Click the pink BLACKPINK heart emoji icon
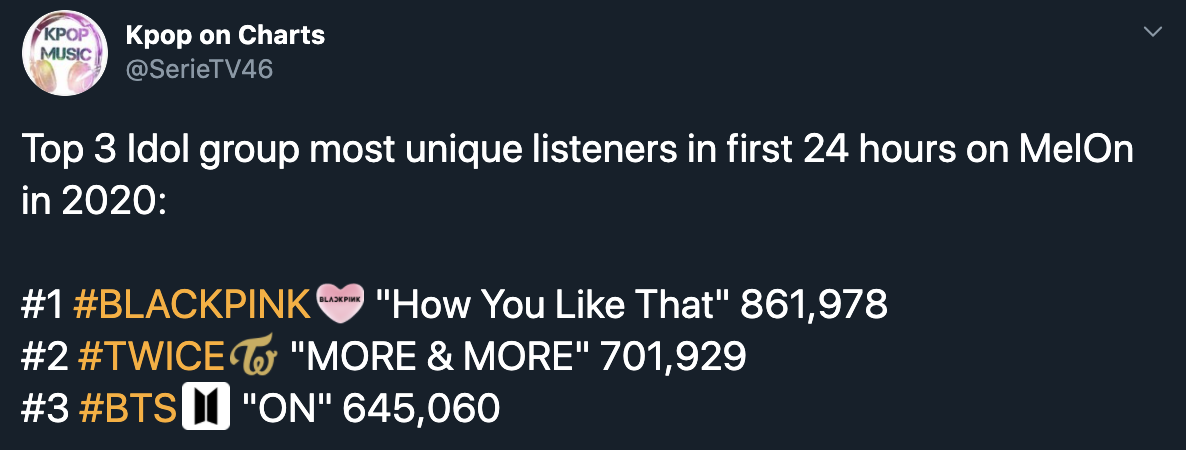 (339, 304)
